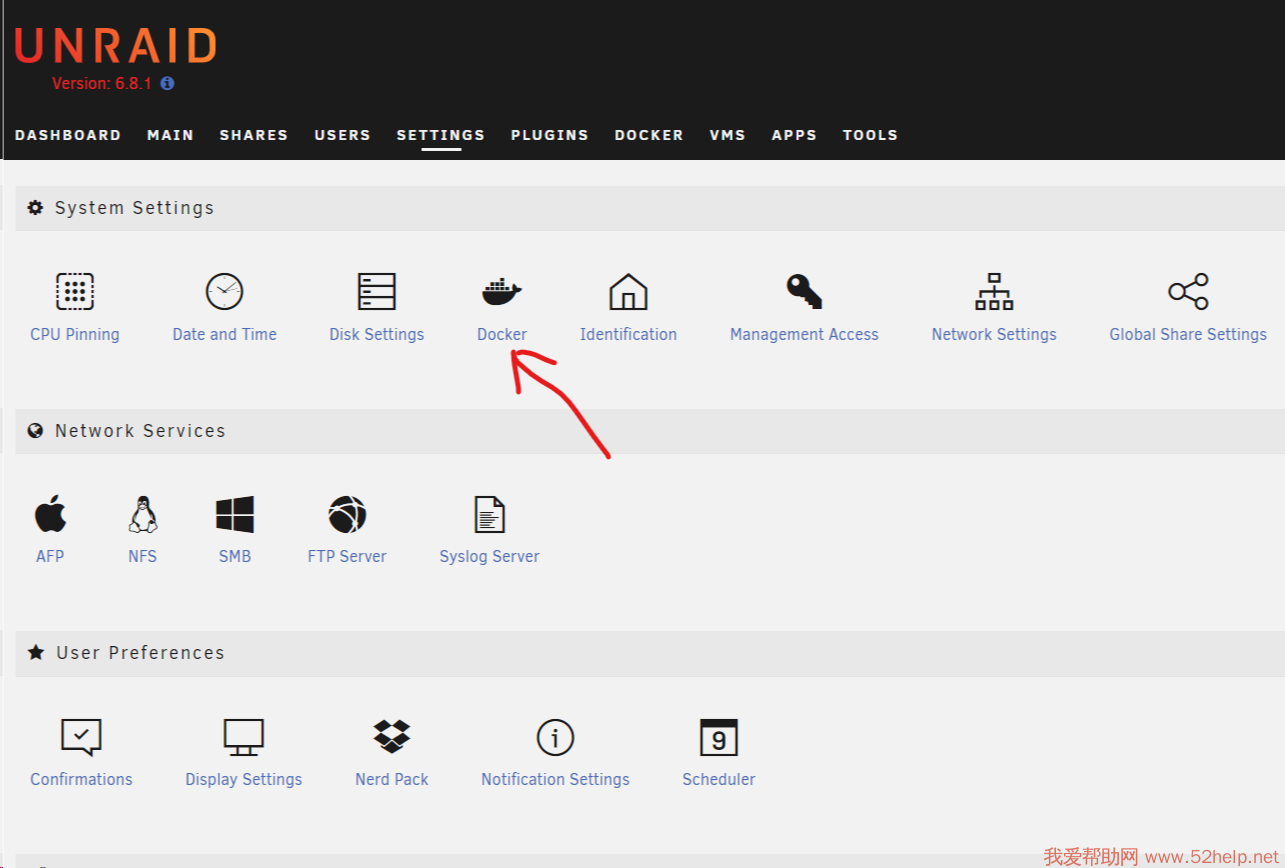Click the AFP apple icon
The width and height of the screenshot is (1285, 868).
point(50,515)
